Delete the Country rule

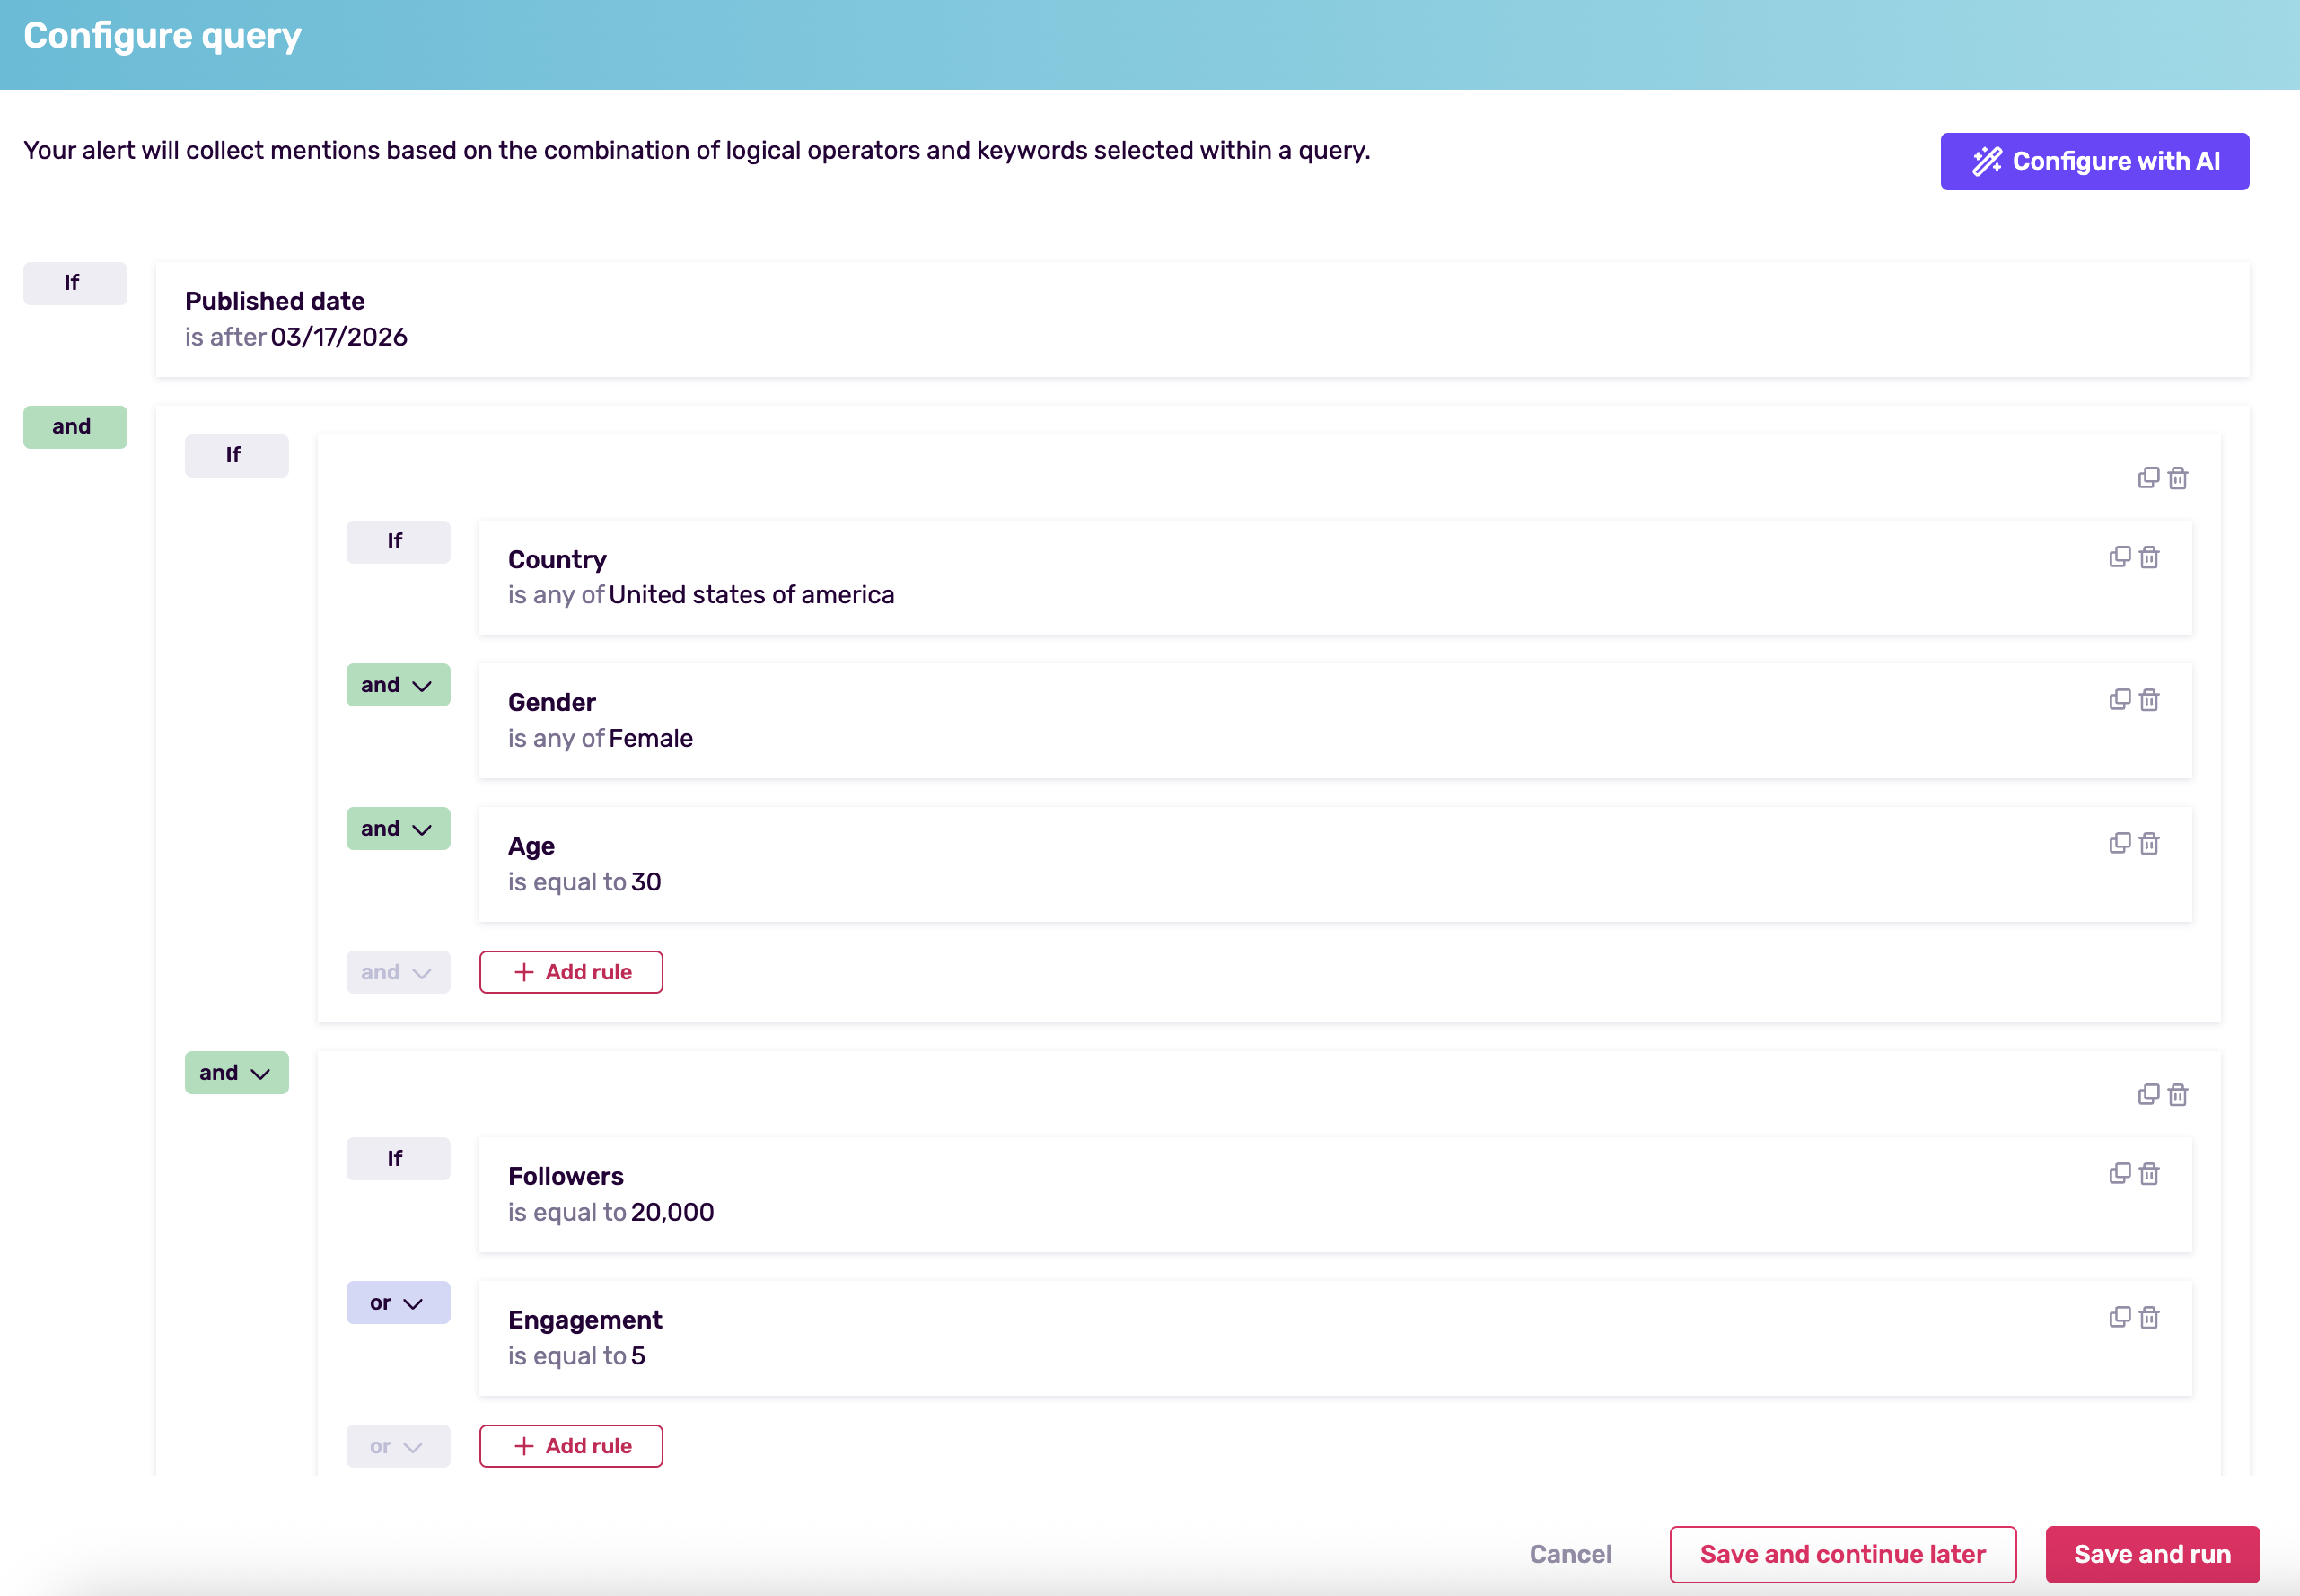pyautogui.click(x=2149, y=557)
